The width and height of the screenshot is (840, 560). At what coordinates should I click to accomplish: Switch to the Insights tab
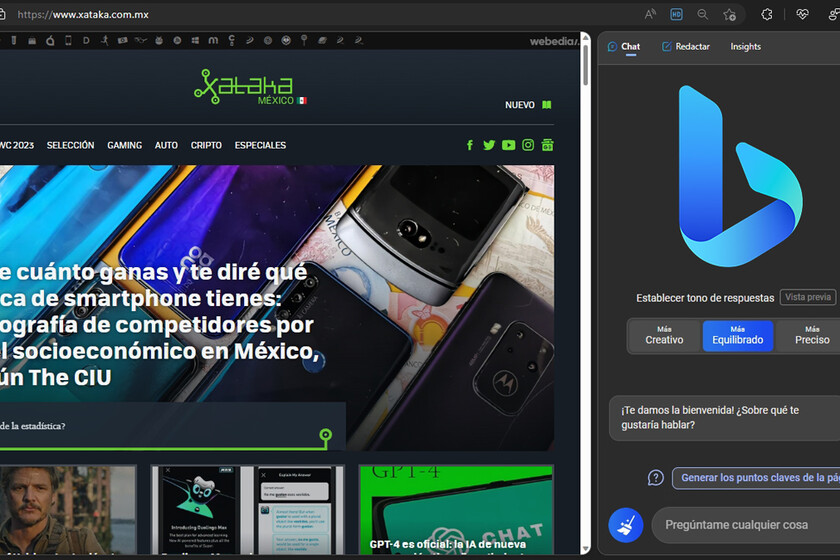coord(745,47)
